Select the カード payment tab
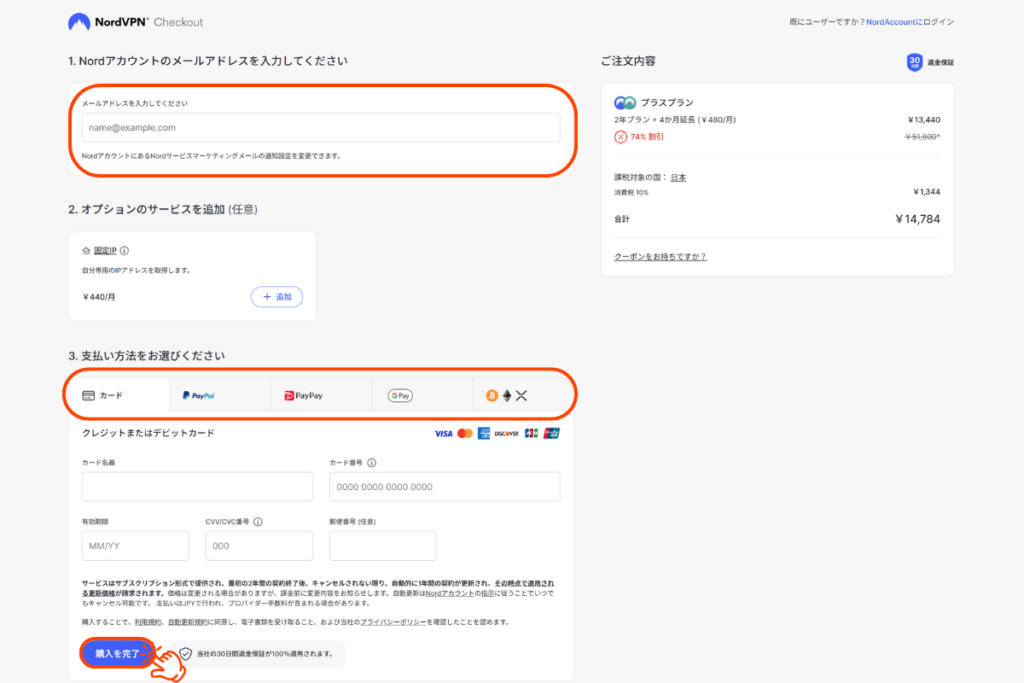1024x683 pixels. click(118, 396)
